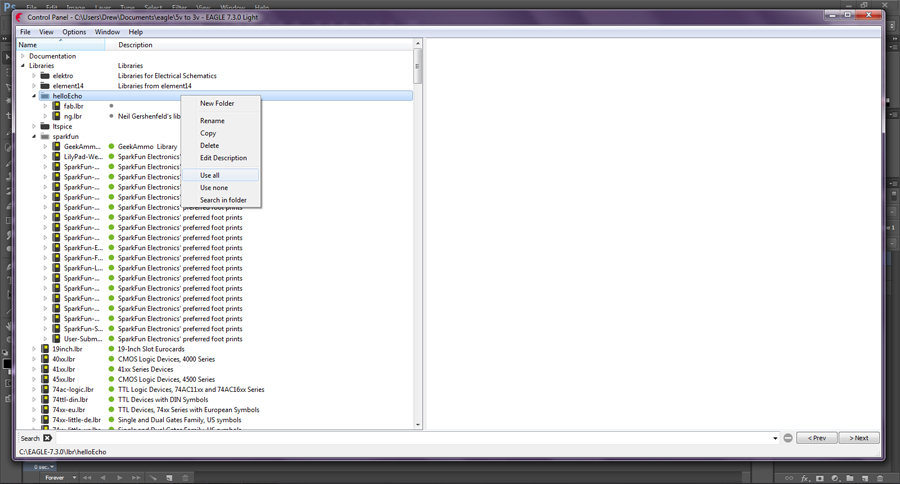
Task: Click the Photoshop new group folder icon
Action: 850,478
